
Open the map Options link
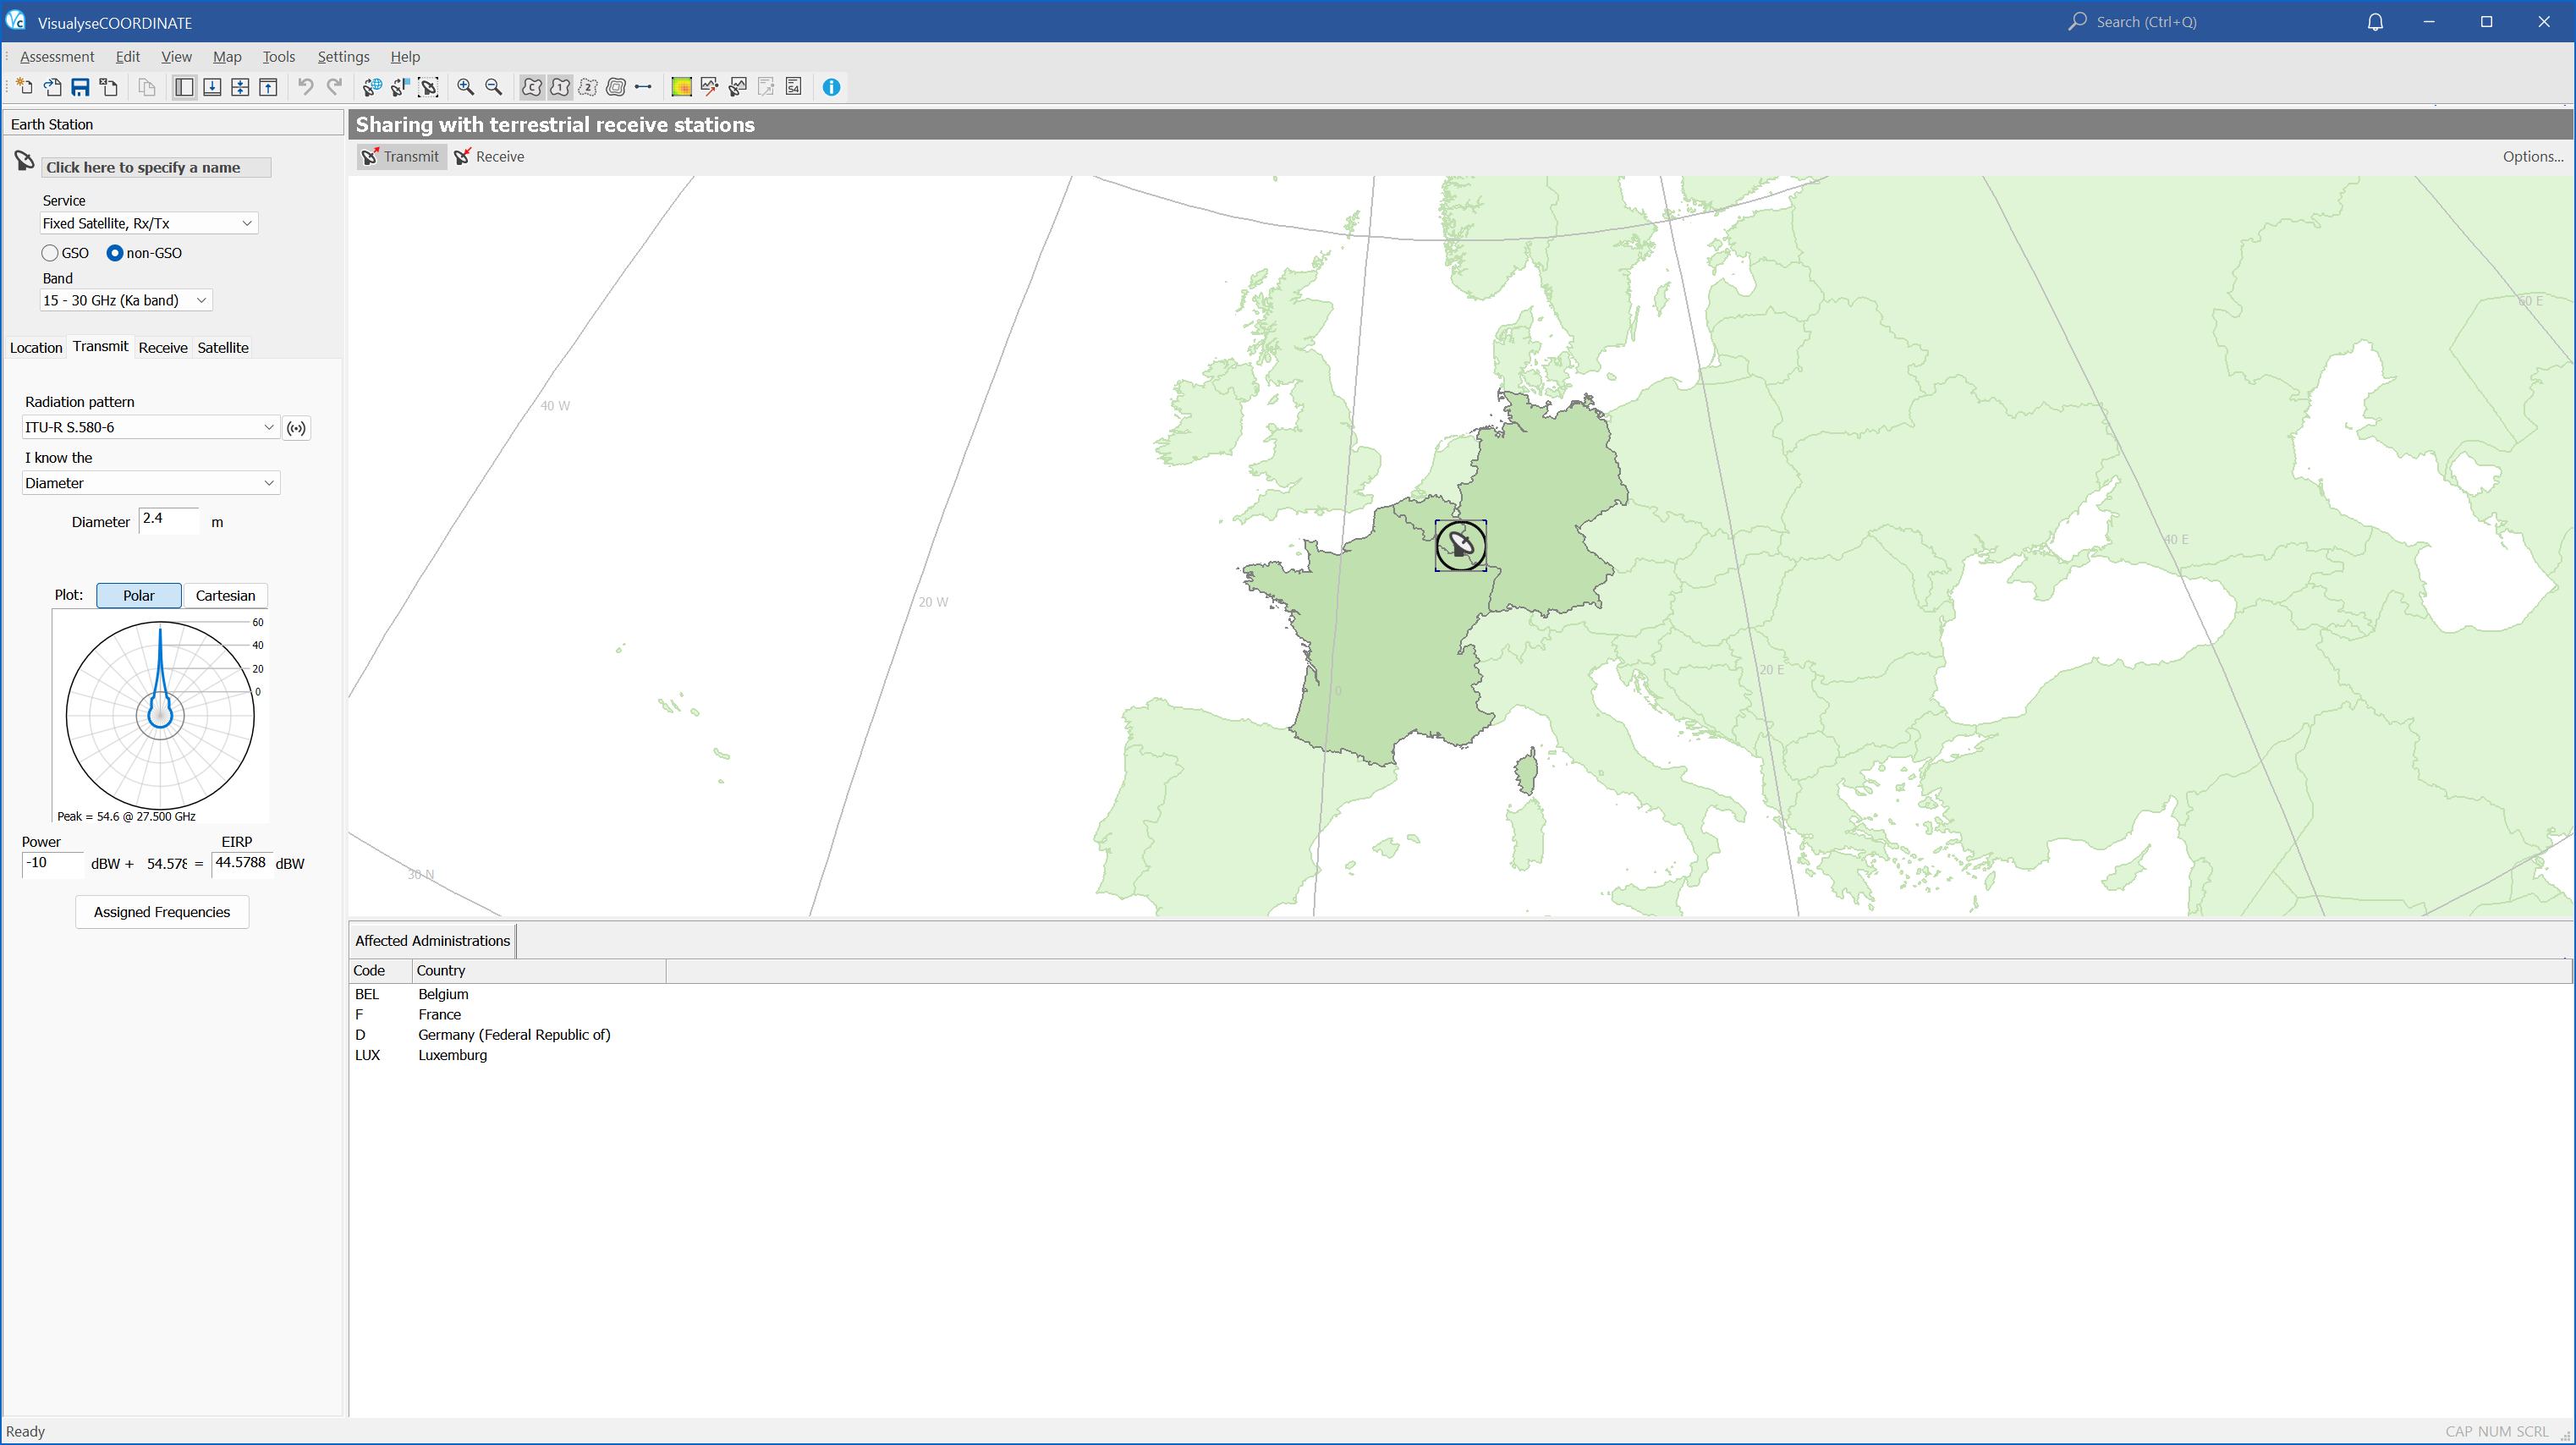coord(2532,157)
